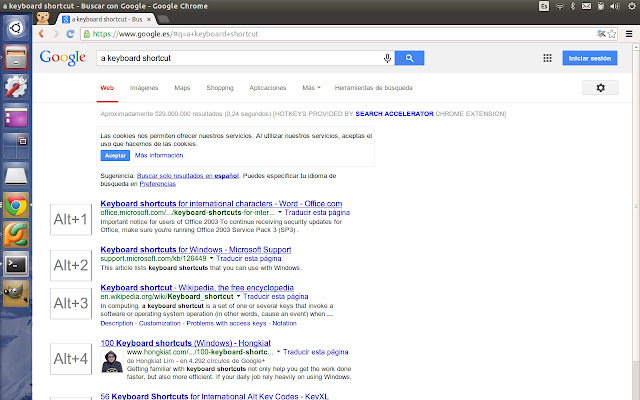
Task: Open the battery indicator
Action: 600,6
